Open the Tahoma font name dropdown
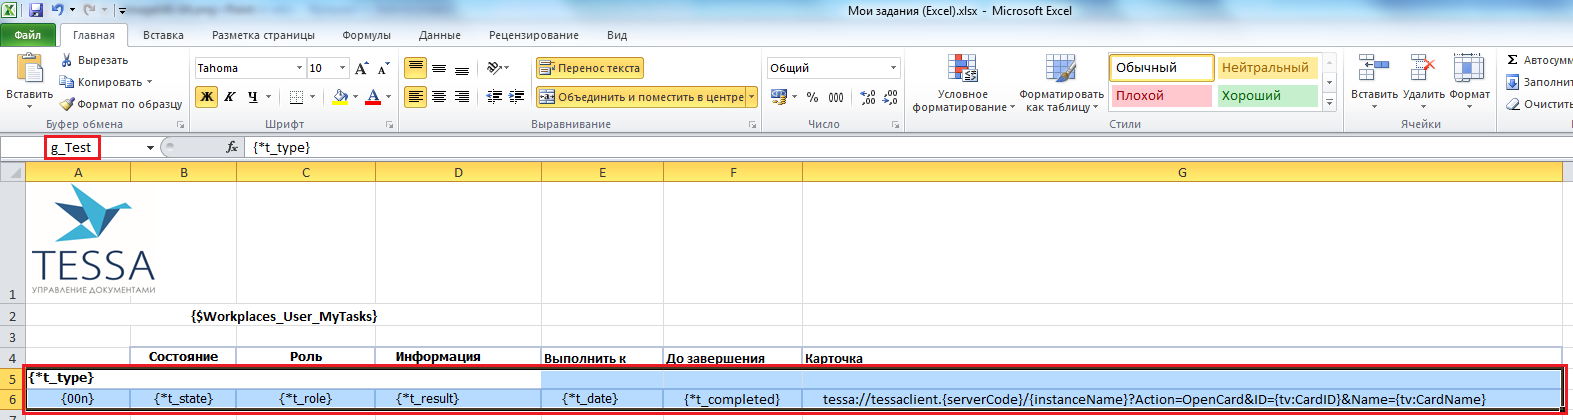 point(299,68)
